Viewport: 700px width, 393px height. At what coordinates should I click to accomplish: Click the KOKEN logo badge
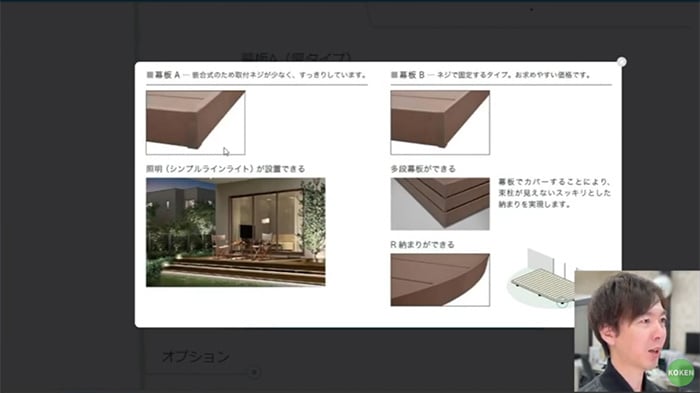tap(680, 372)
